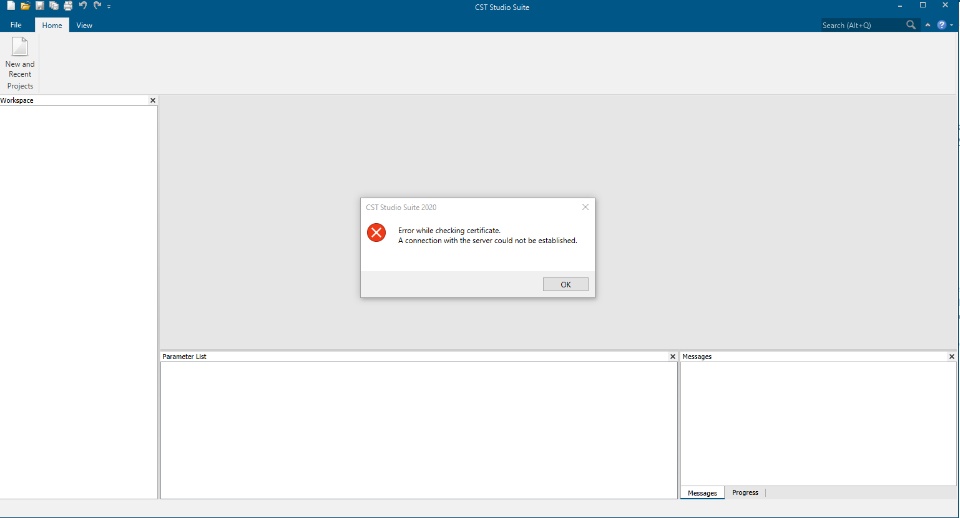The image size is (960, 518).
Task: Open the File menu
Action: [16, 25]
